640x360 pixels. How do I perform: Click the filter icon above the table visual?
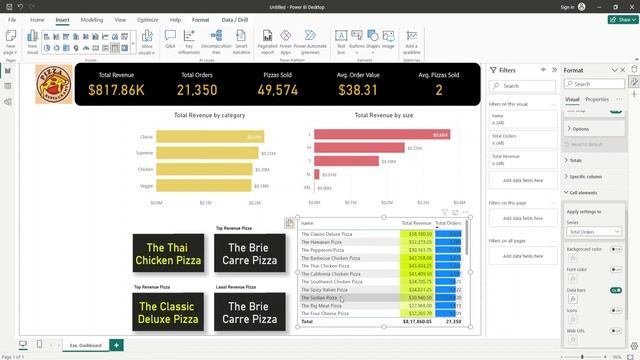click(444, 212)
